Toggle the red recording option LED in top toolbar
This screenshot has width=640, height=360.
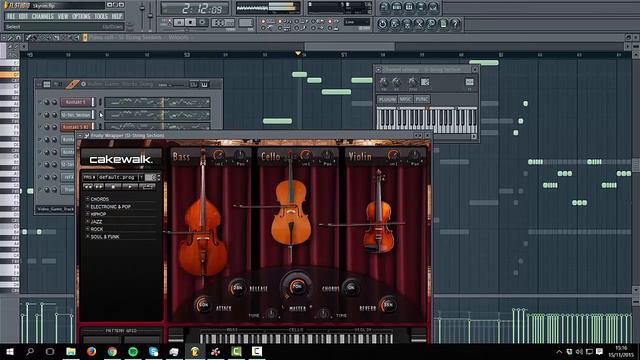tap(263, 21)
